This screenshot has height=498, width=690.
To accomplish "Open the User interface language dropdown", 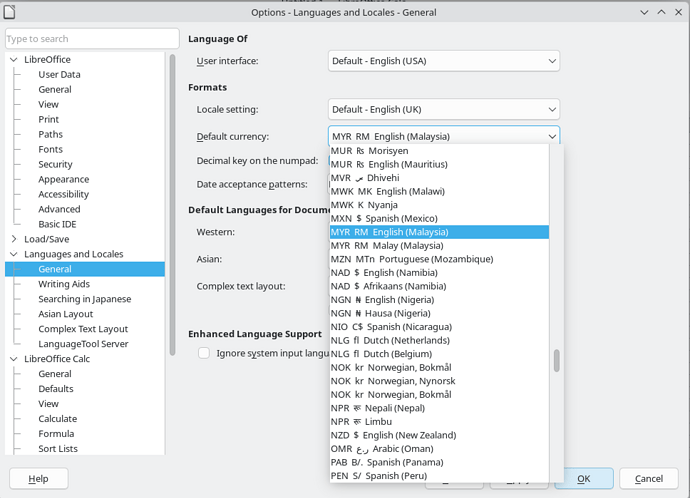I will [444, 61].
